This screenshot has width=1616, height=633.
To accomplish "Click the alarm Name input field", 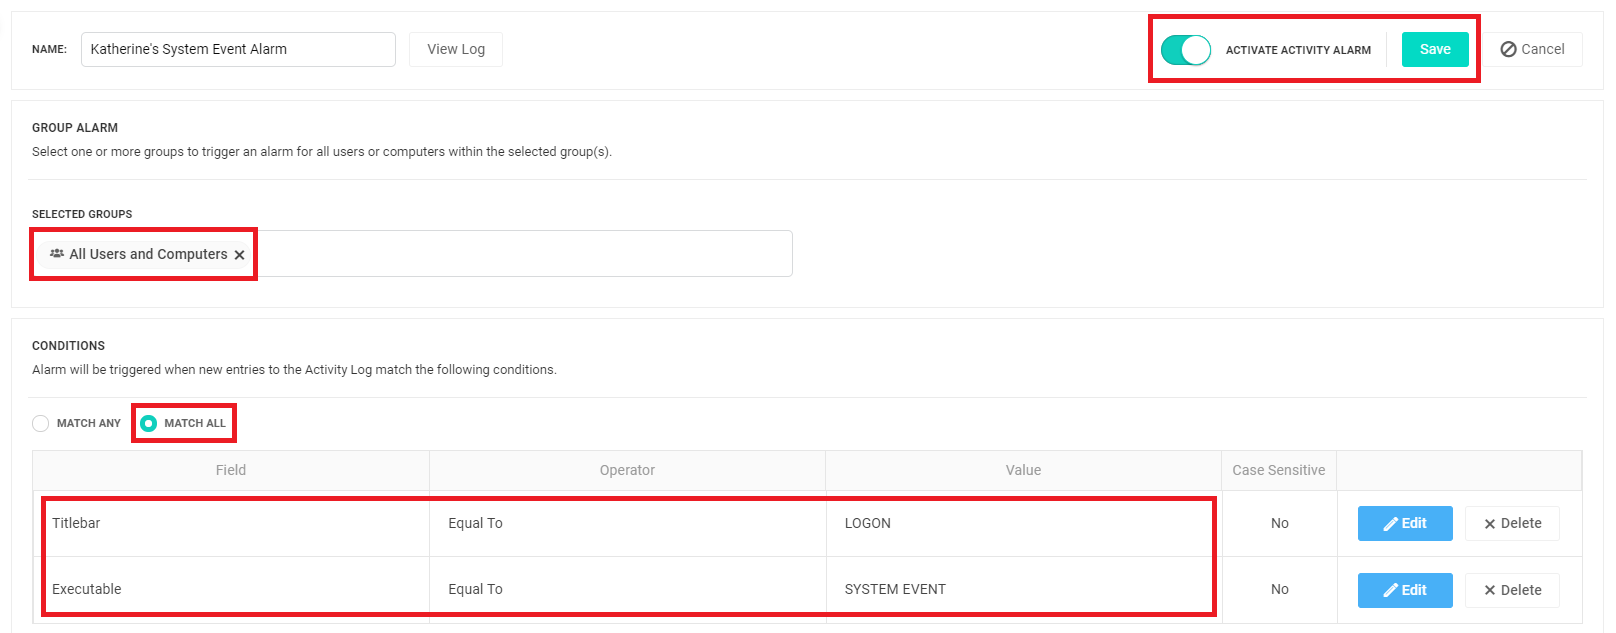I will click(x=238, y=50).
